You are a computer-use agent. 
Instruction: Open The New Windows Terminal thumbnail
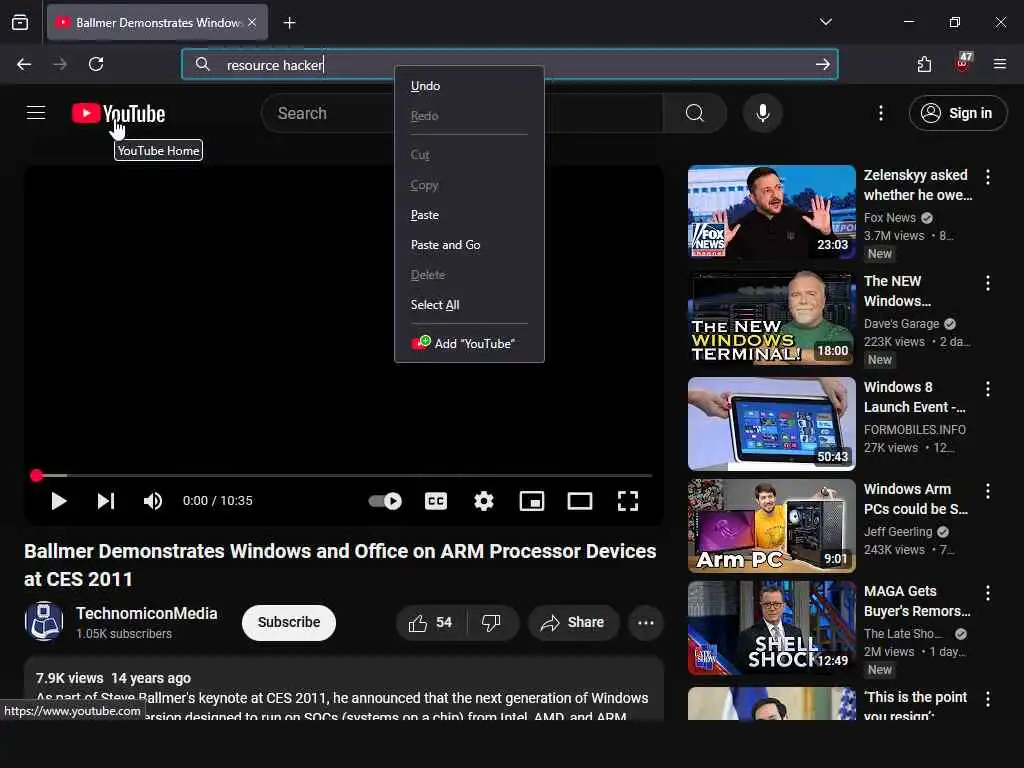point(771,318)
